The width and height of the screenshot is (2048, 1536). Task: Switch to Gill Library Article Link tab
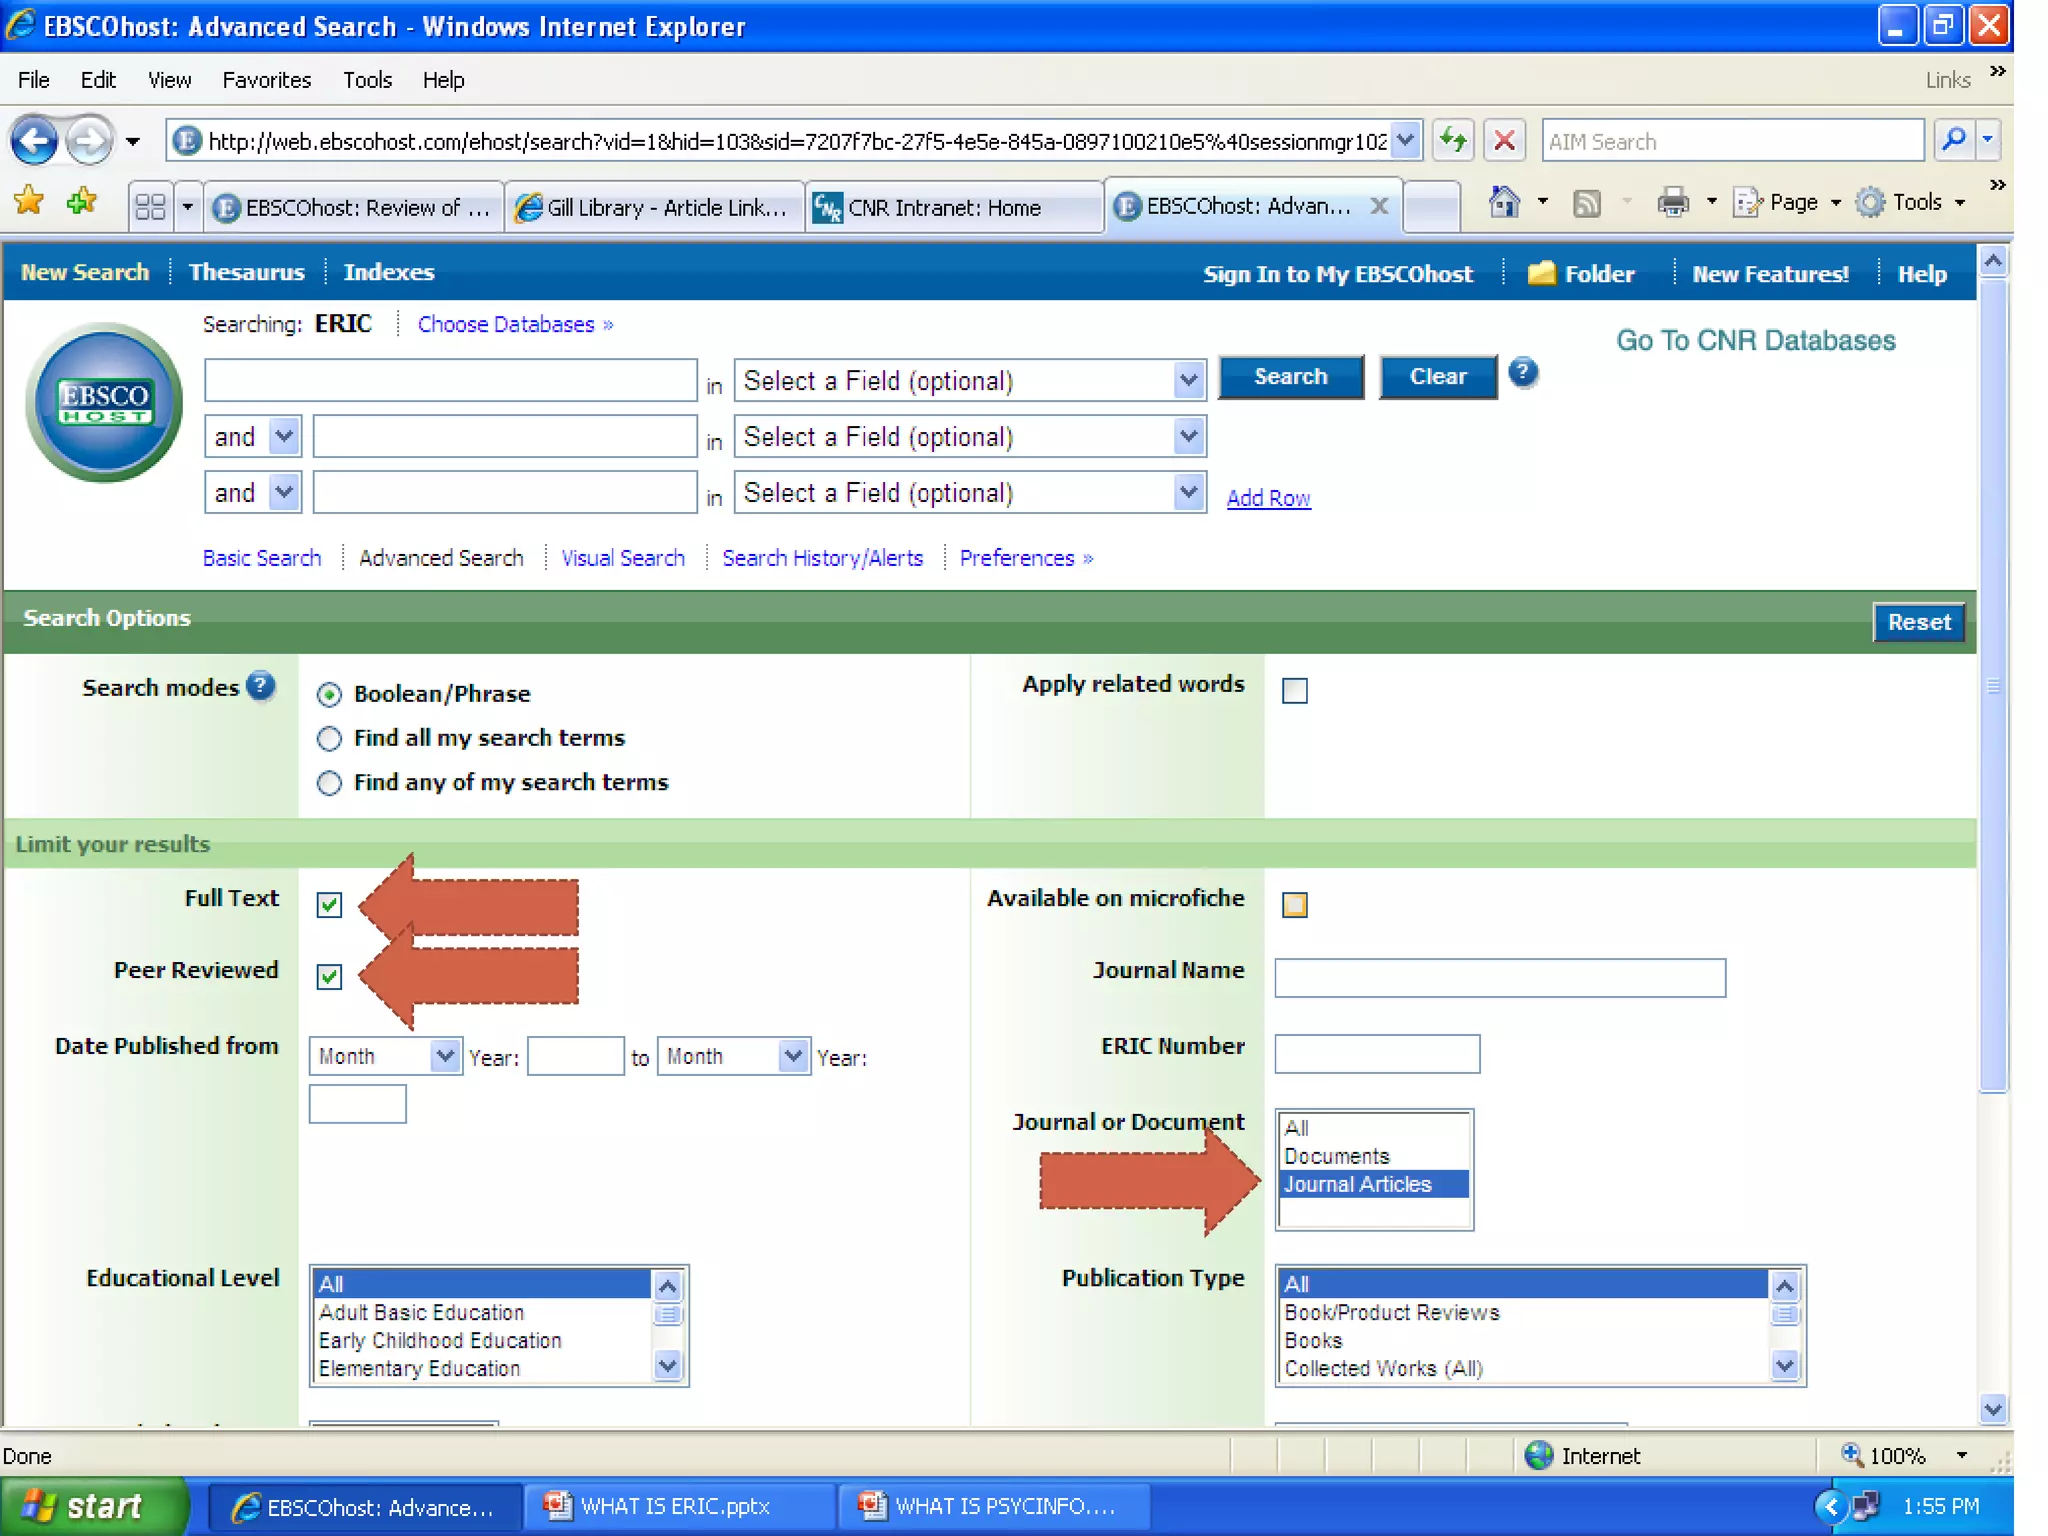pos(655,208)
